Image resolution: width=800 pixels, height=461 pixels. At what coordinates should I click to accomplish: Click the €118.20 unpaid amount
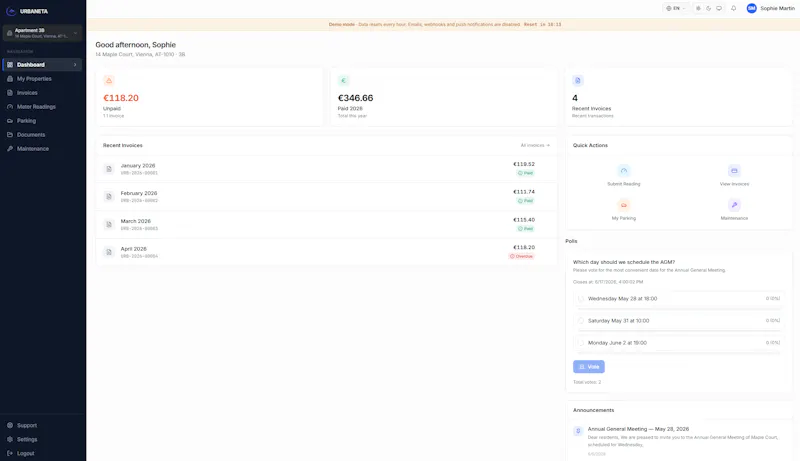pyautogui.click(x=121, y=98)
